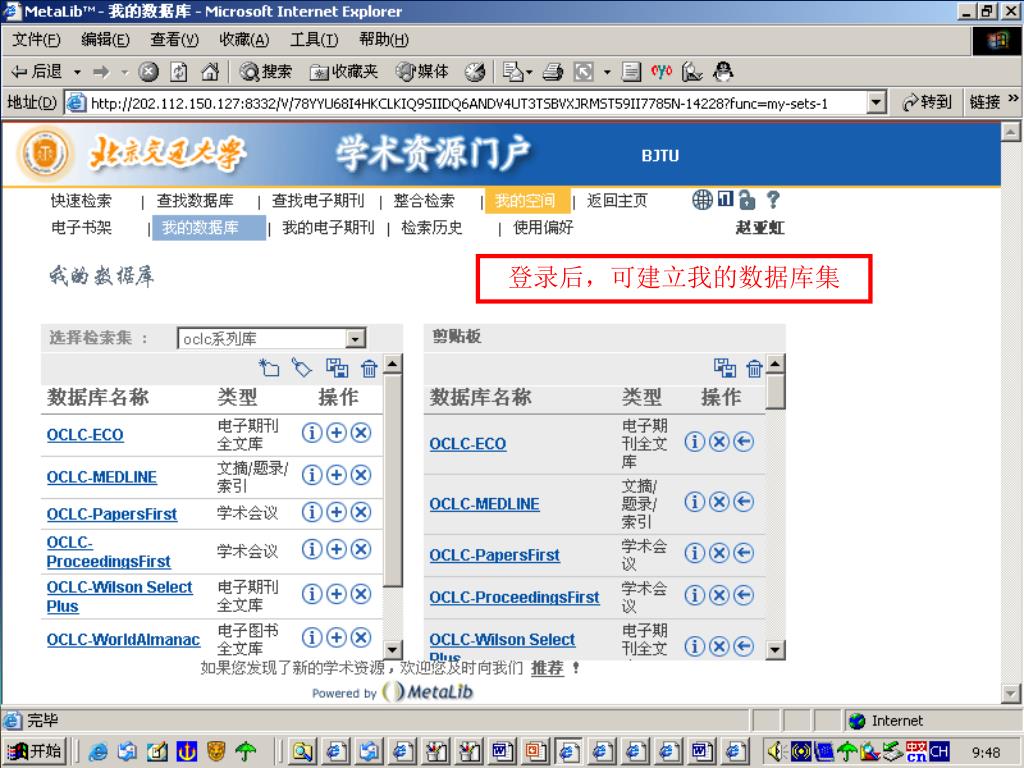The width and height of the screenshot is (1024, 768).
Task: Remove OCLC-ECO from set using X icon in left list
Action: pyautogui.click(x=360, y=433)
